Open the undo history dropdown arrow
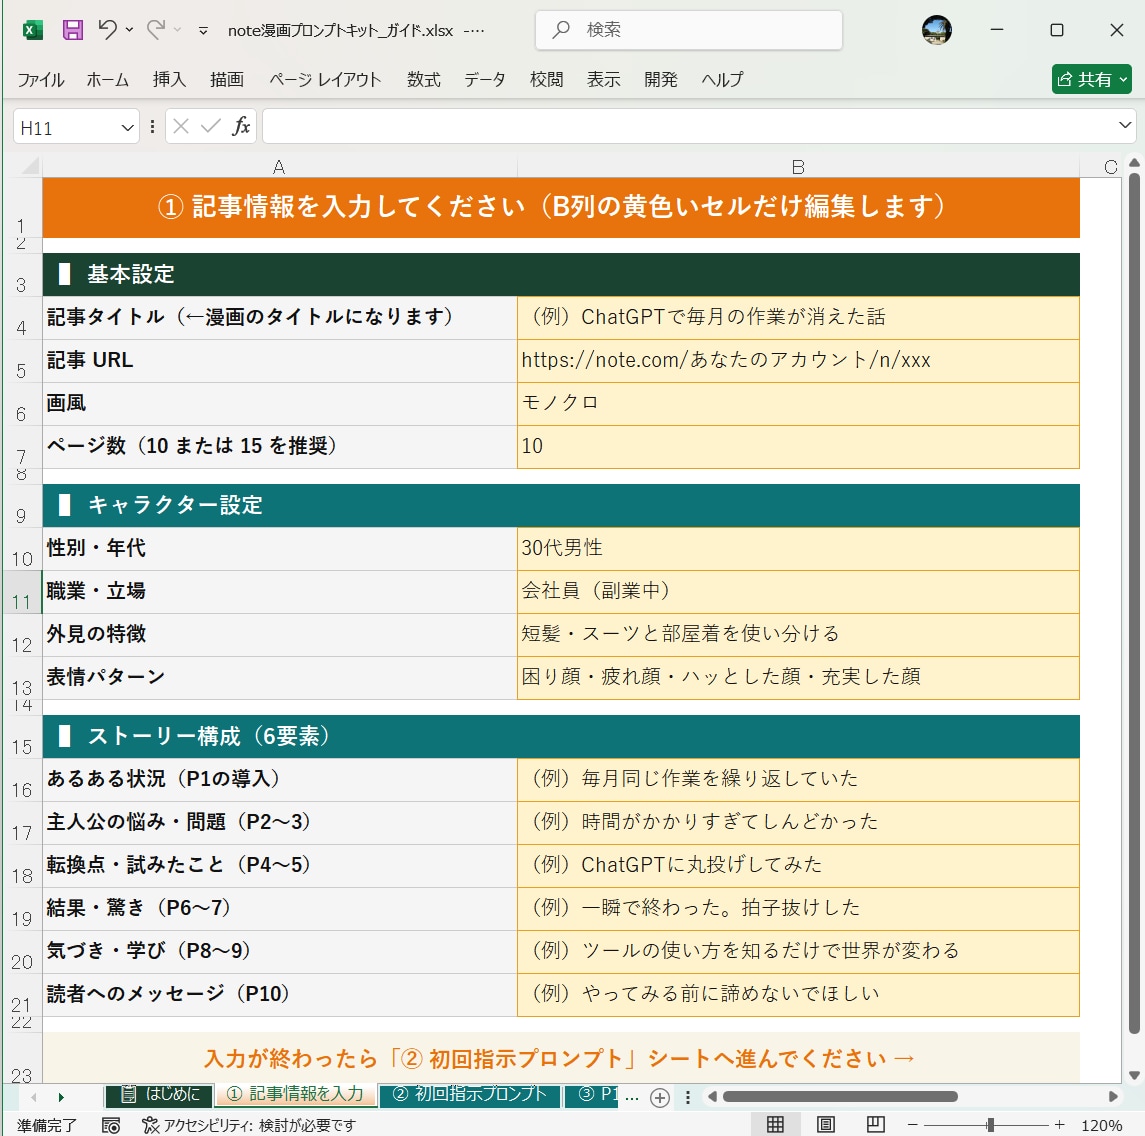Screen dimensions: 1145x1136 [129, 30]
